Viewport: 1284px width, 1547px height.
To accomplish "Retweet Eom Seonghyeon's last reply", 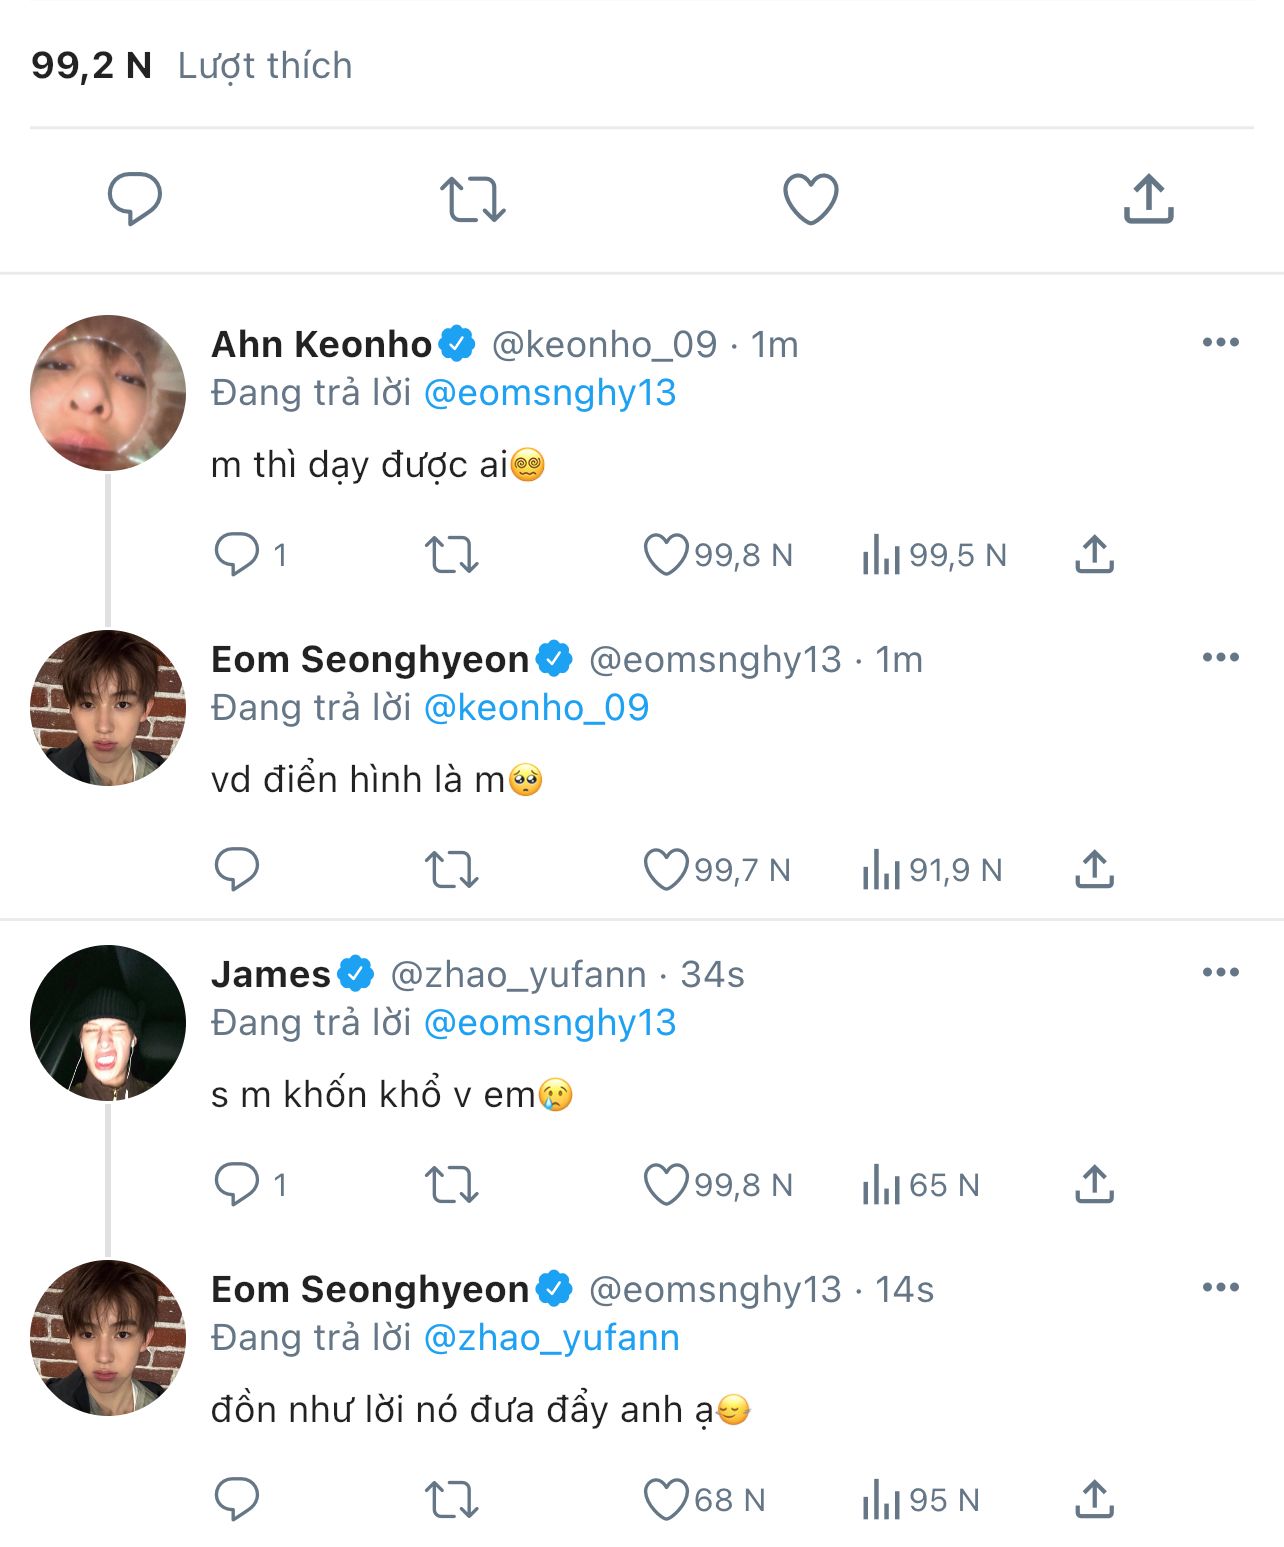I will pos(452,1500).
